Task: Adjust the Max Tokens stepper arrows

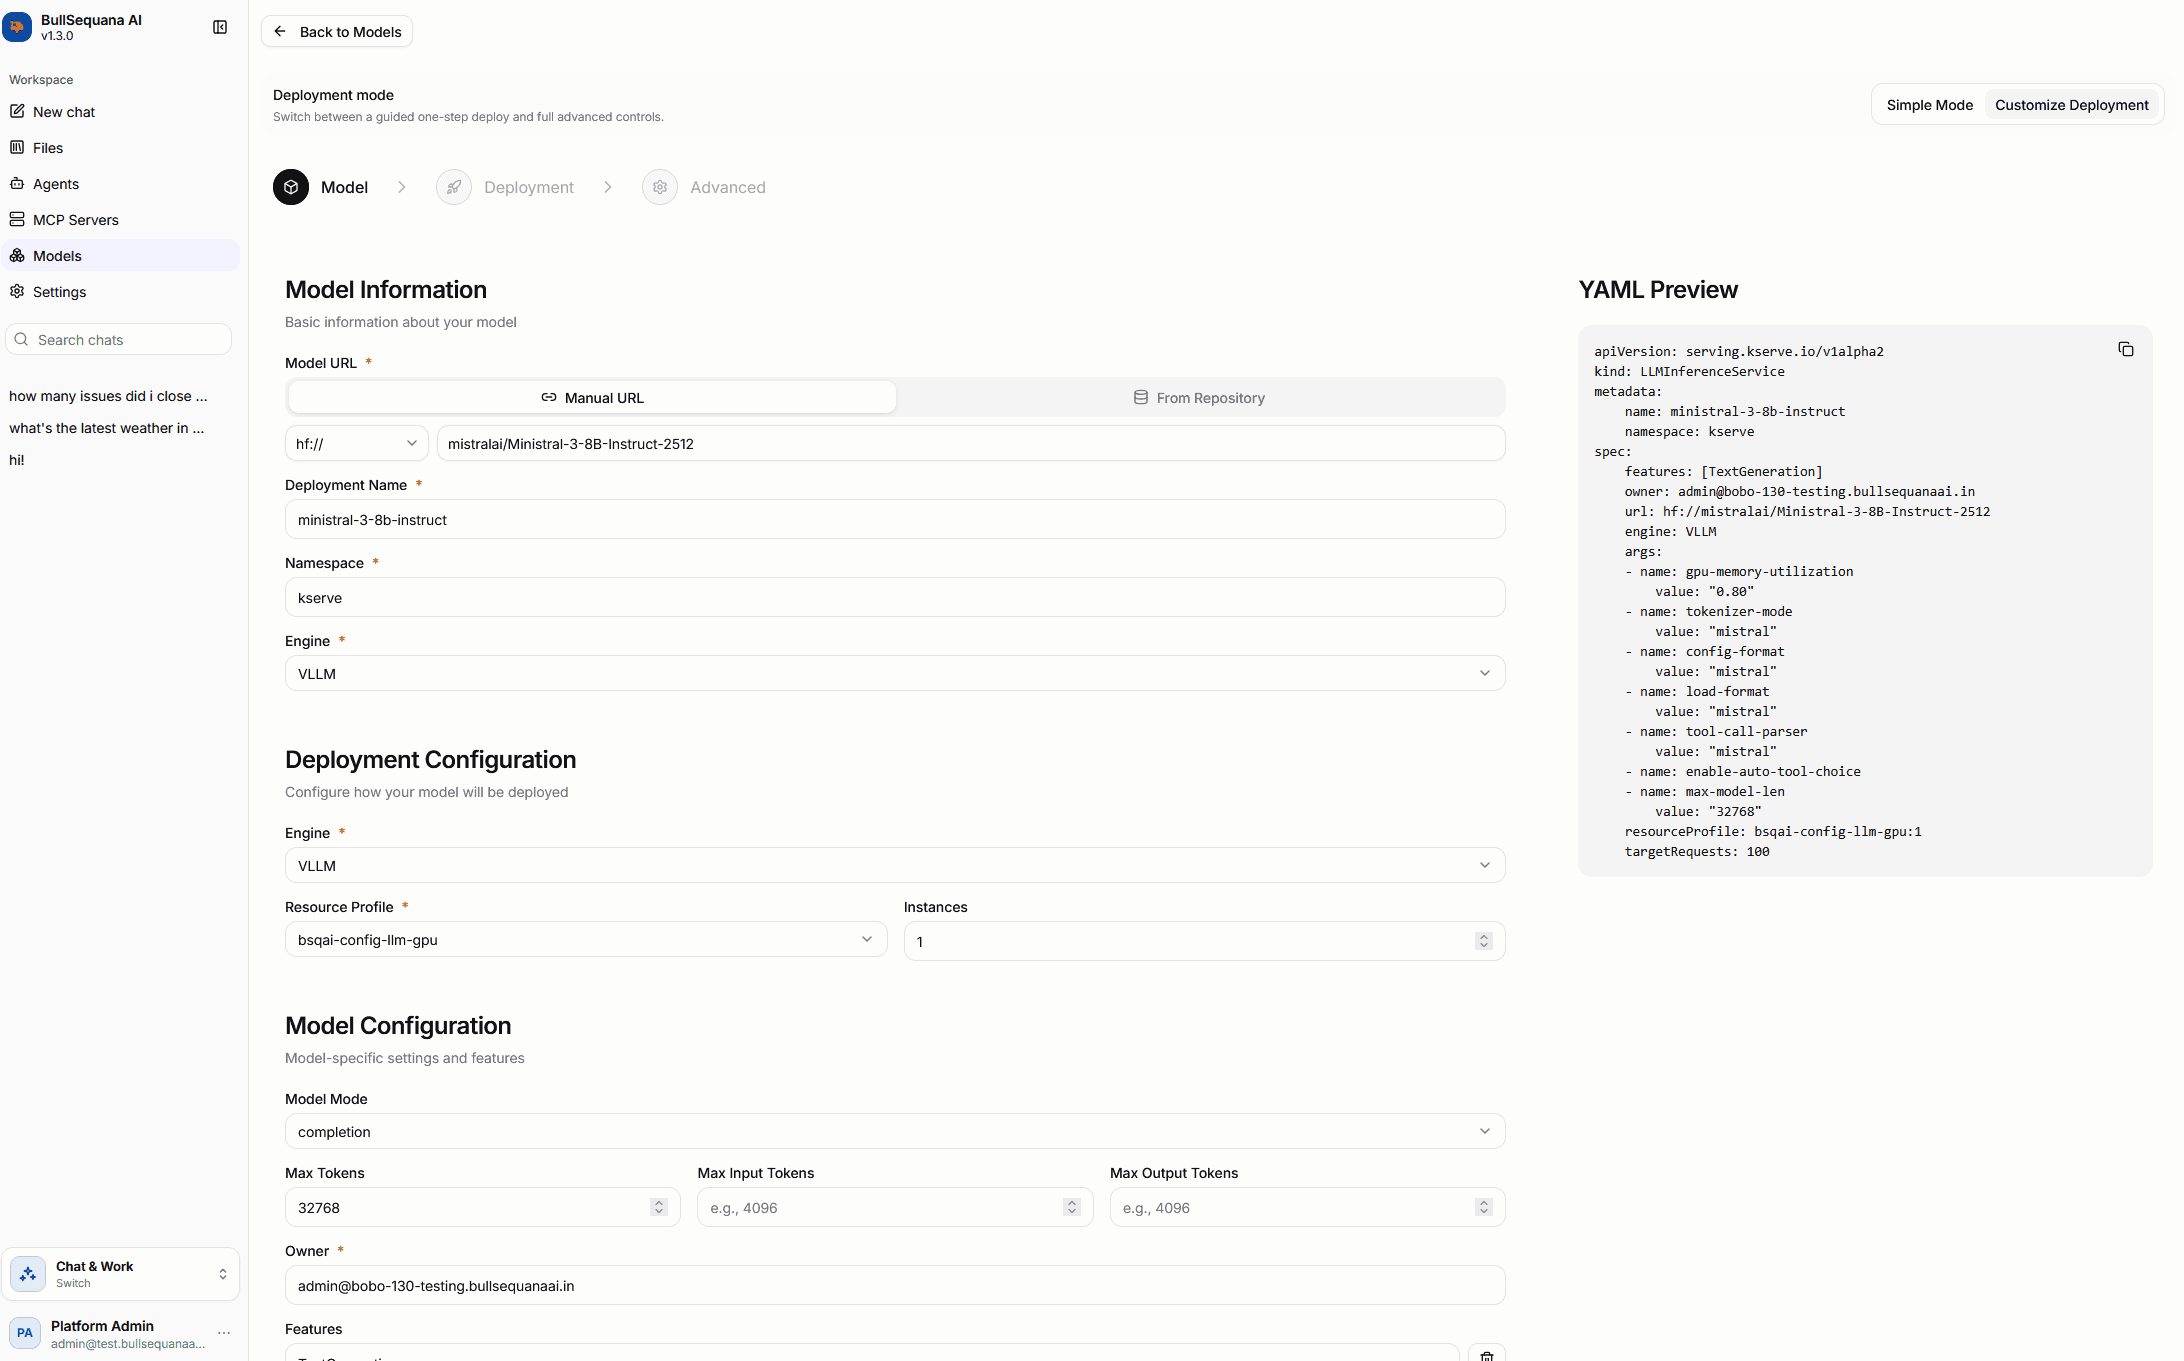Action: (x=659, y=1207)
